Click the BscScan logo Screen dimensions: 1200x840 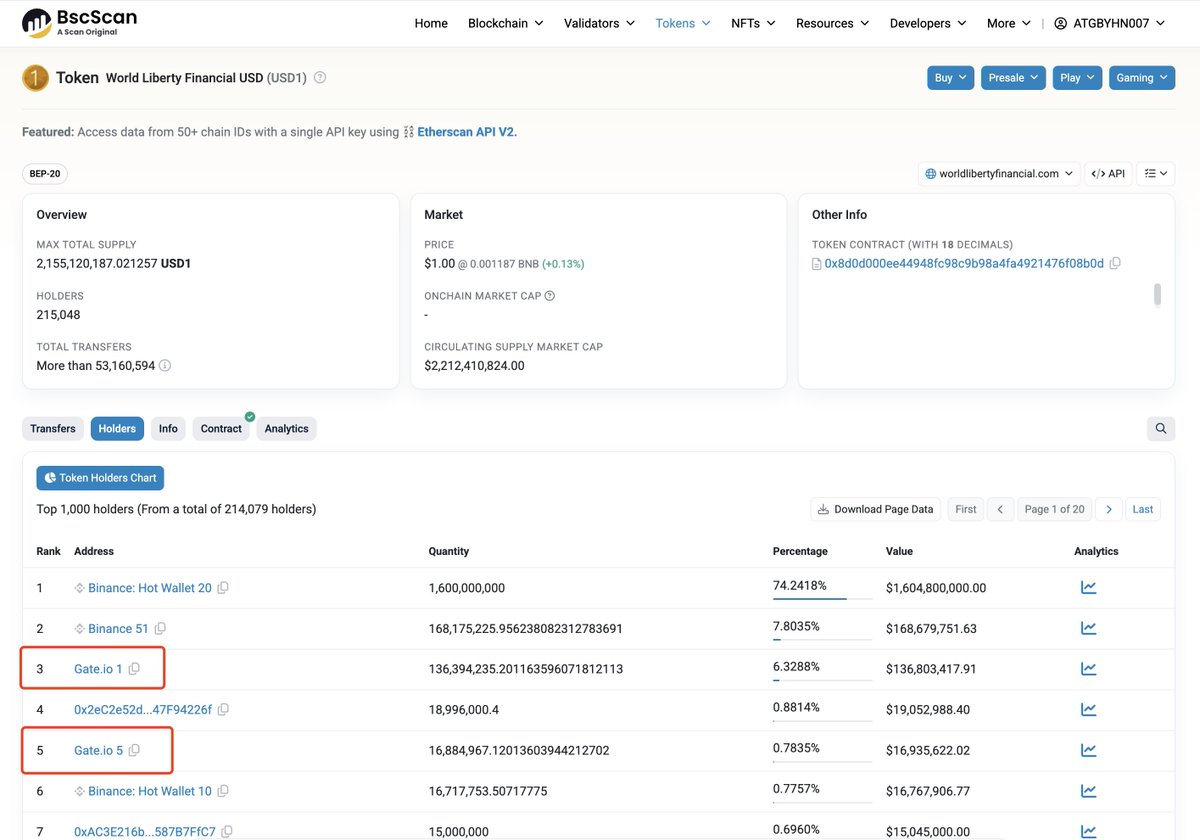79,22
